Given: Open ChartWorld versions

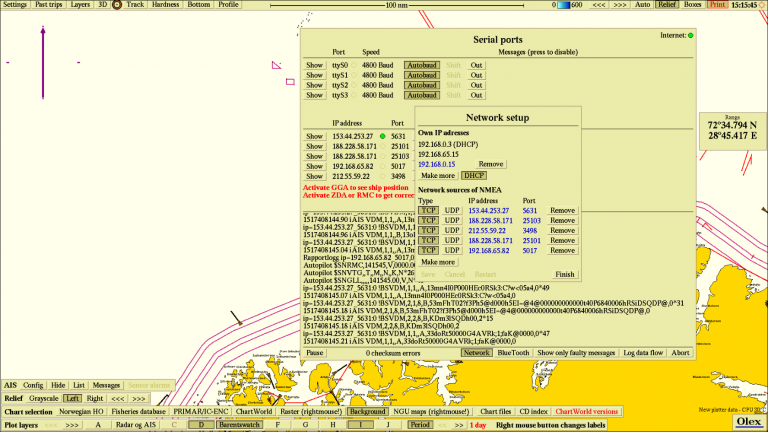Looking at the screenshot, I should click(x=587, y=412).
